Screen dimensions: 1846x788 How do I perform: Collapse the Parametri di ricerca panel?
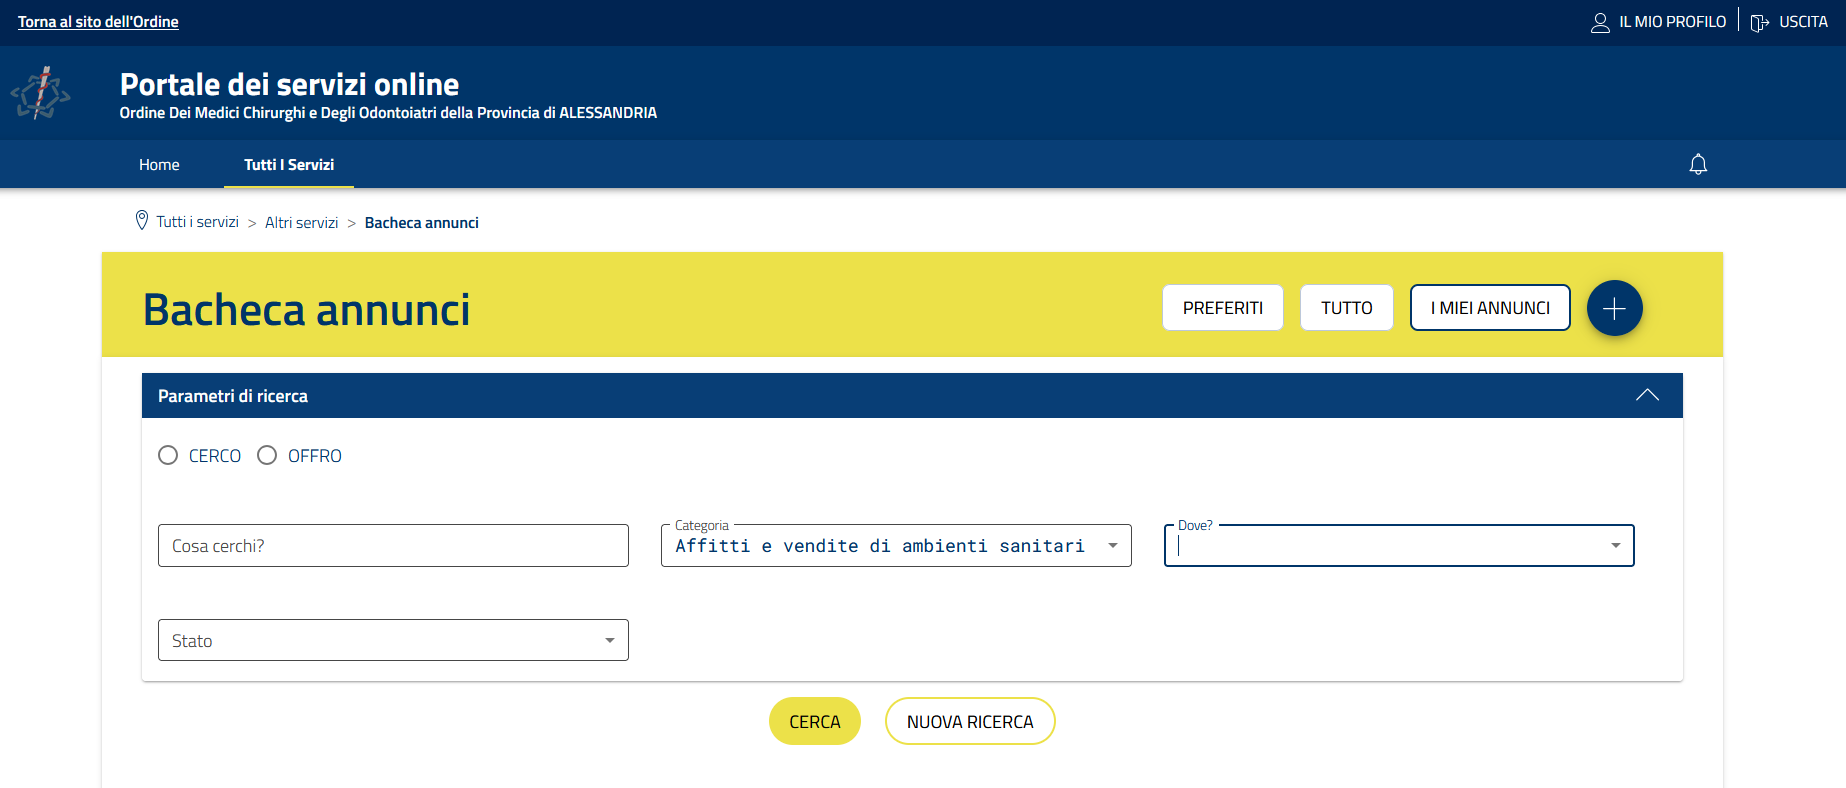pyautogui.click(x=1647, y=396)
